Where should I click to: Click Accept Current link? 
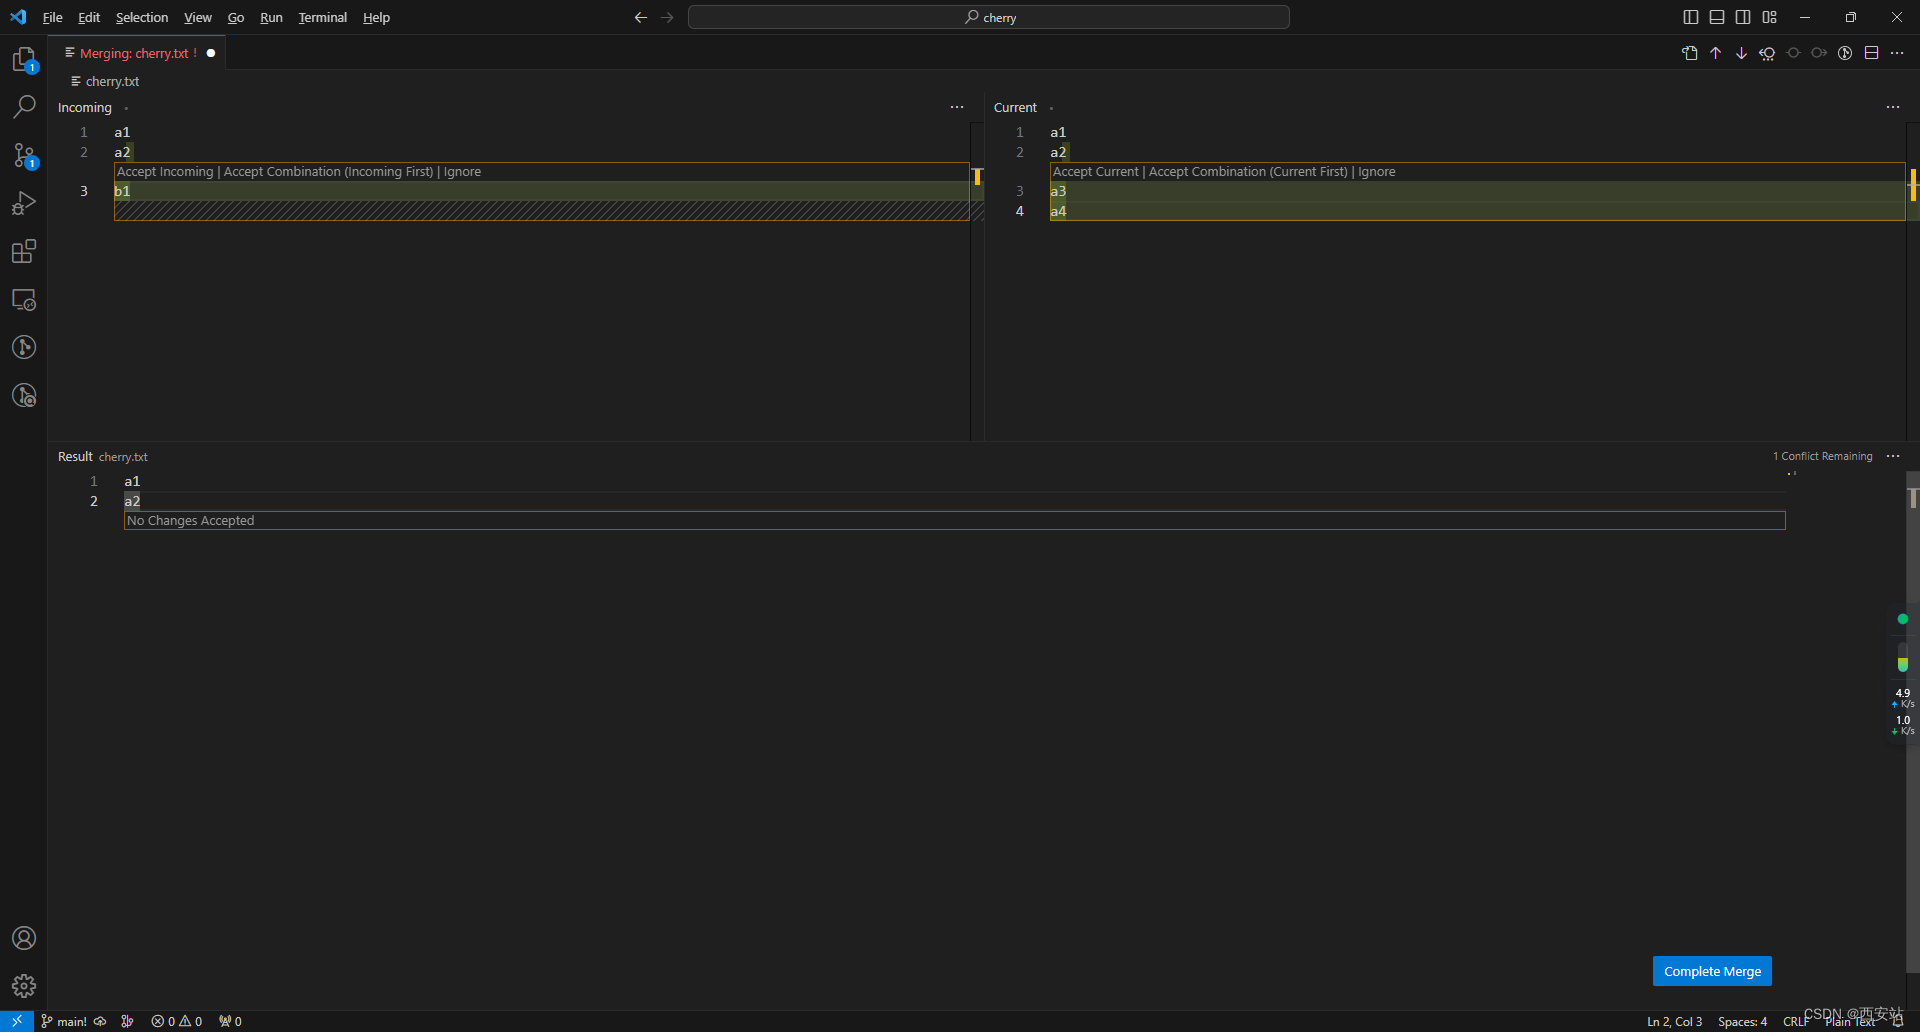click(x=1096, y=172)
